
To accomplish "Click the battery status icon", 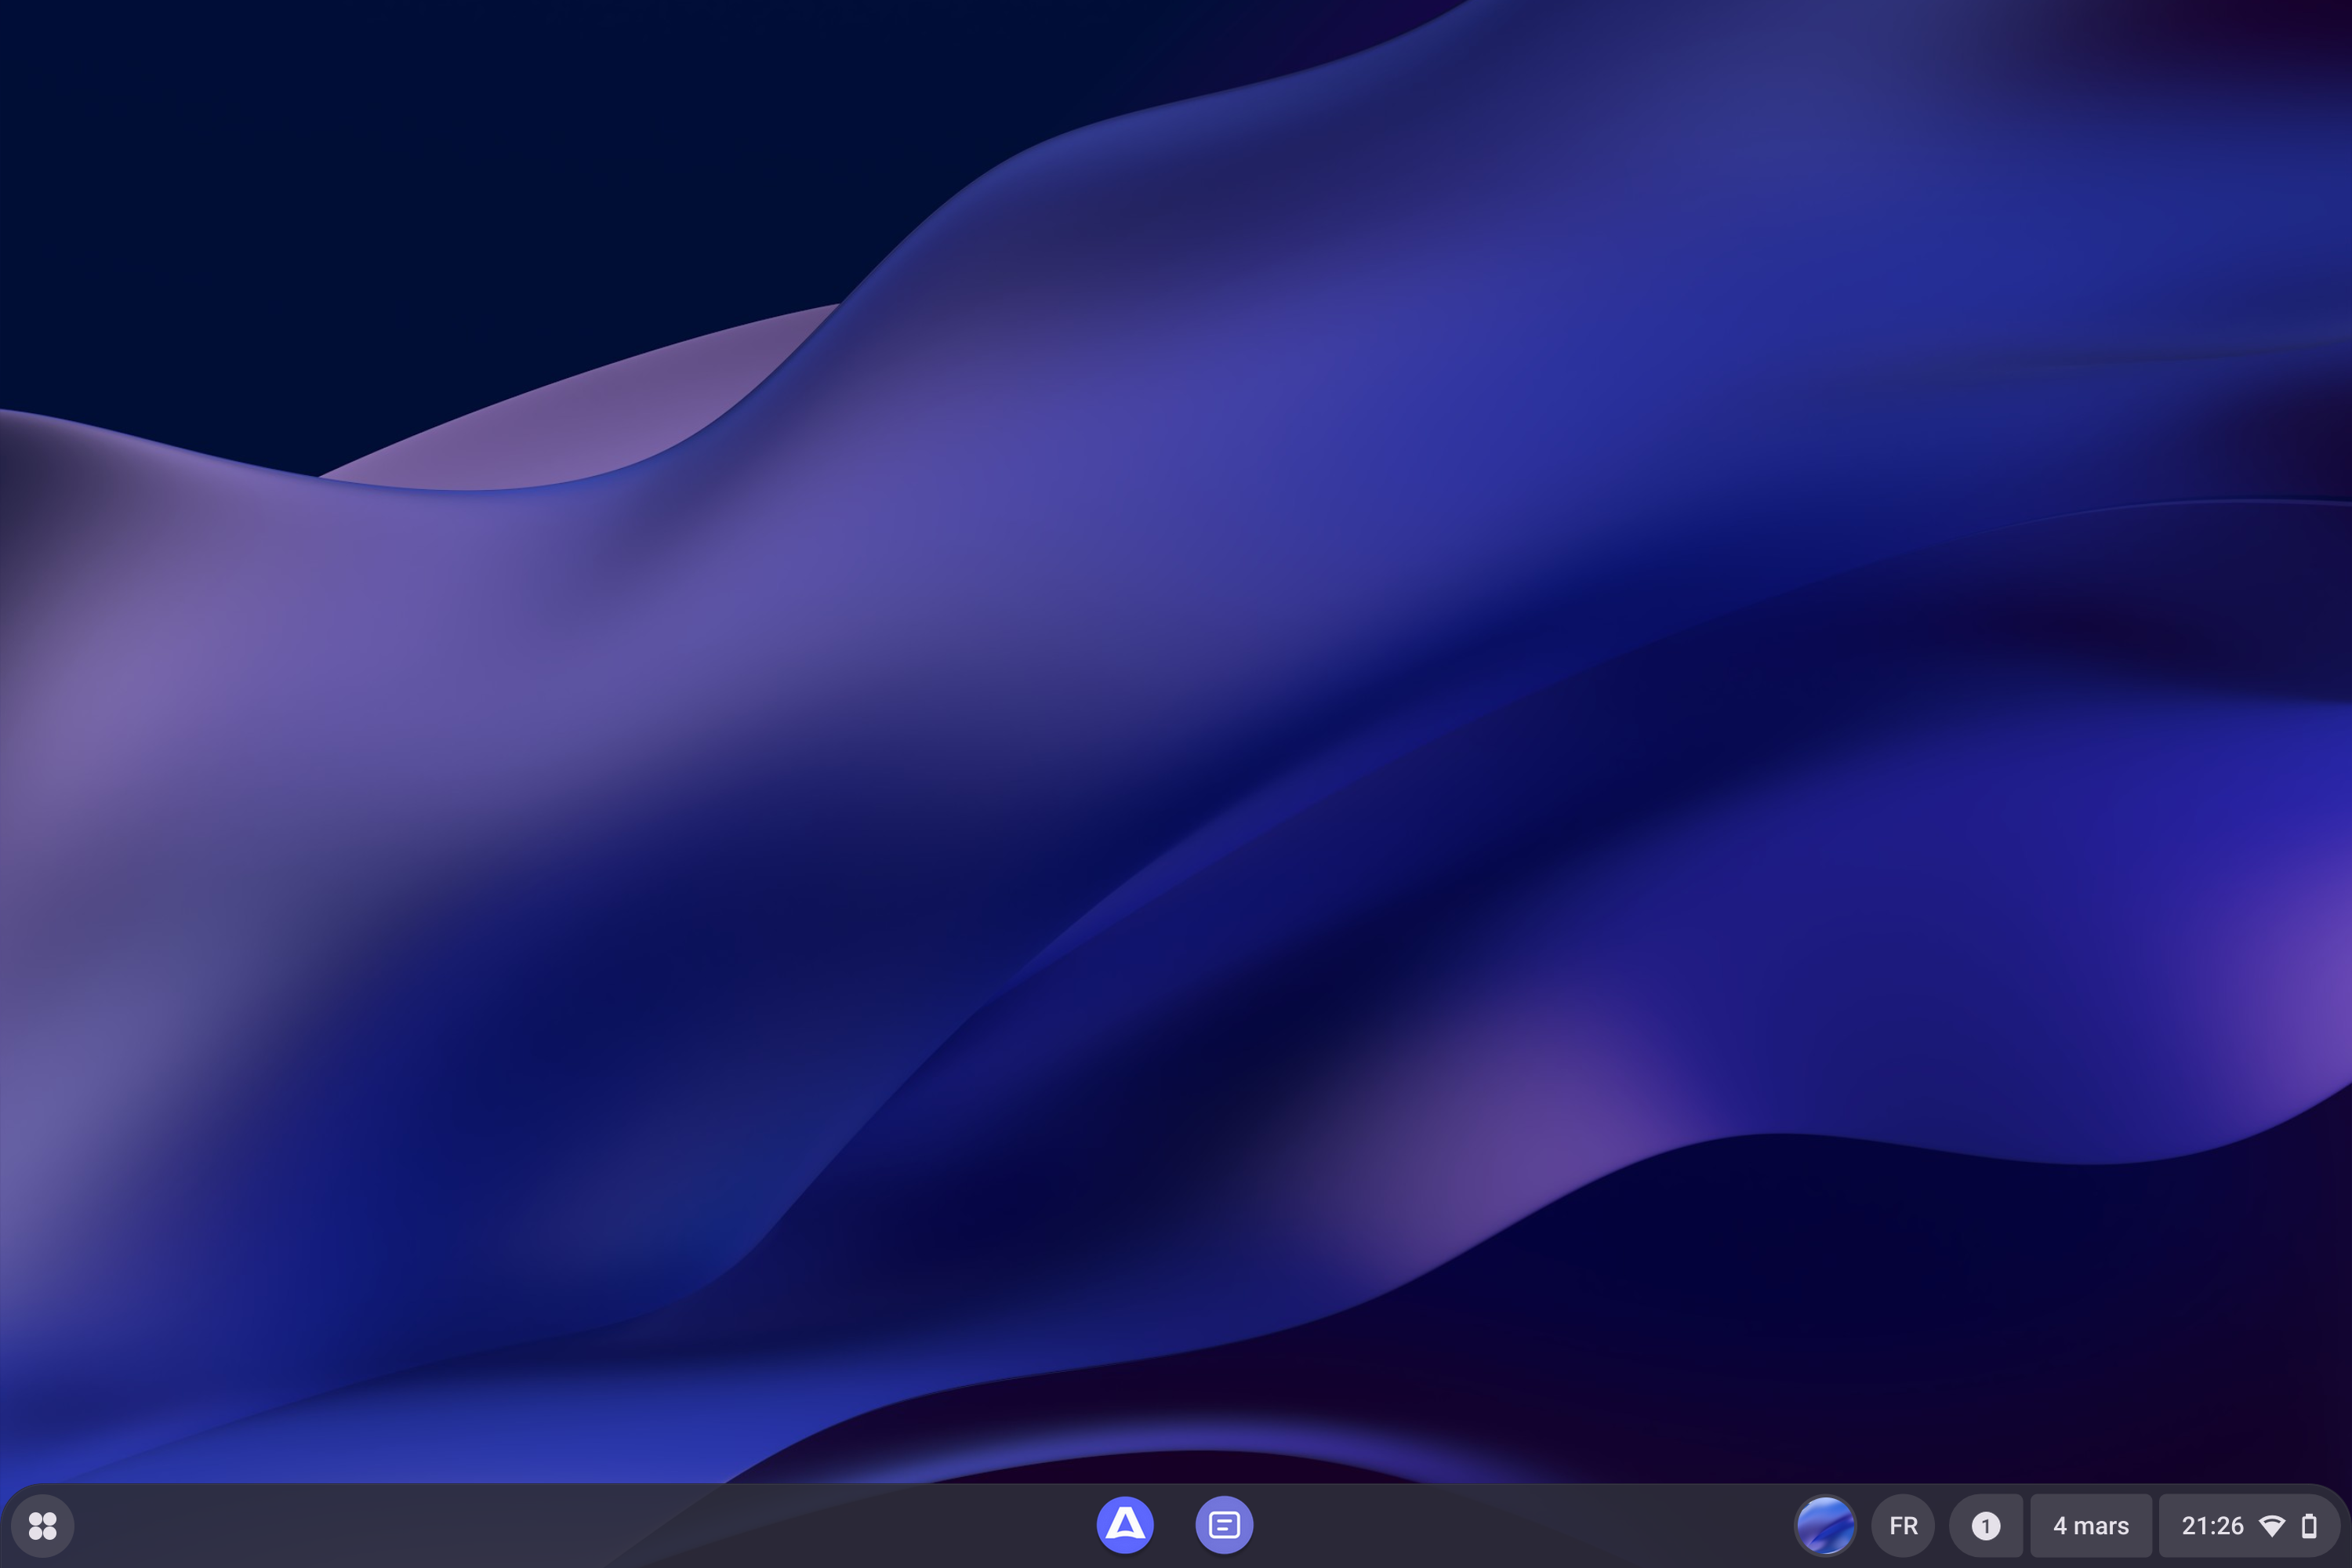I will 2309,1526.
